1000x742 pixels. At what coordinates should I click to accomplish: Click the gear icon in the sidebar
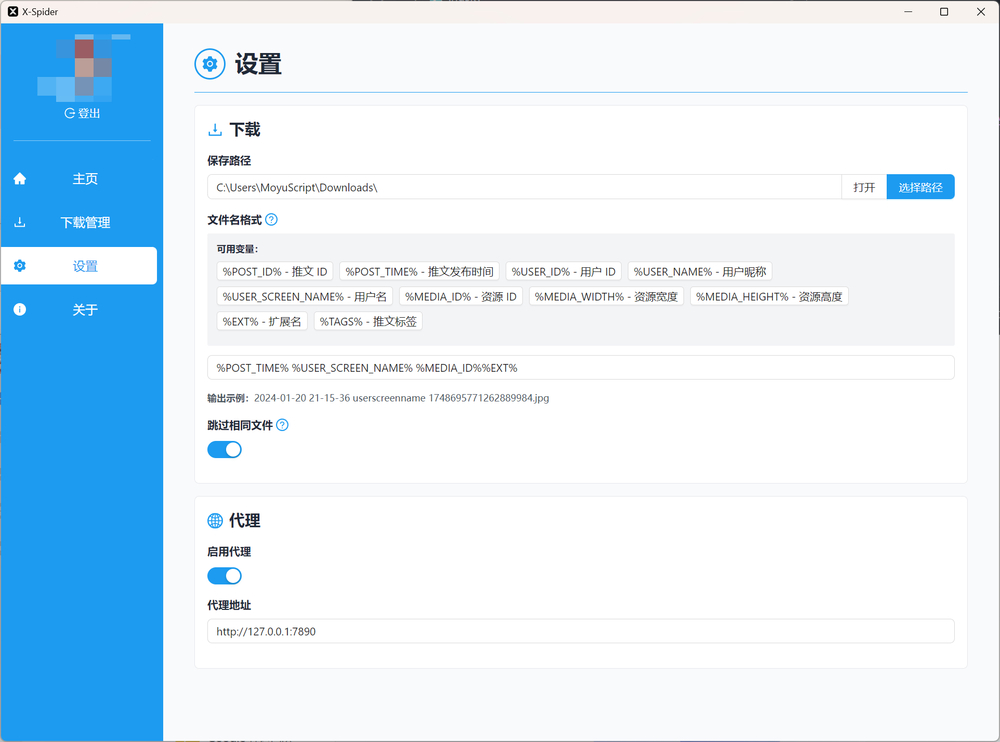coord(20,265)
